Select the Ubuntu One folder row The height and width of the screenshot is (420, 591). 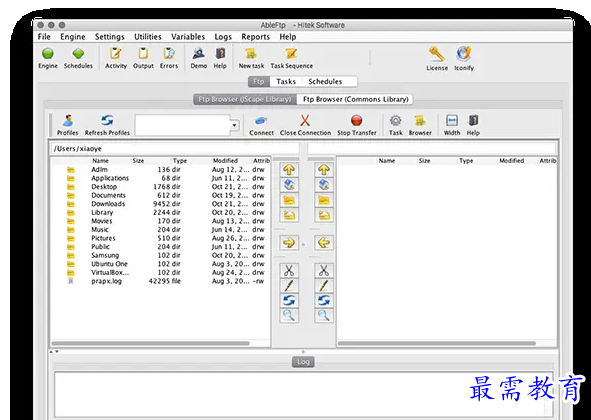pos(161,264)
